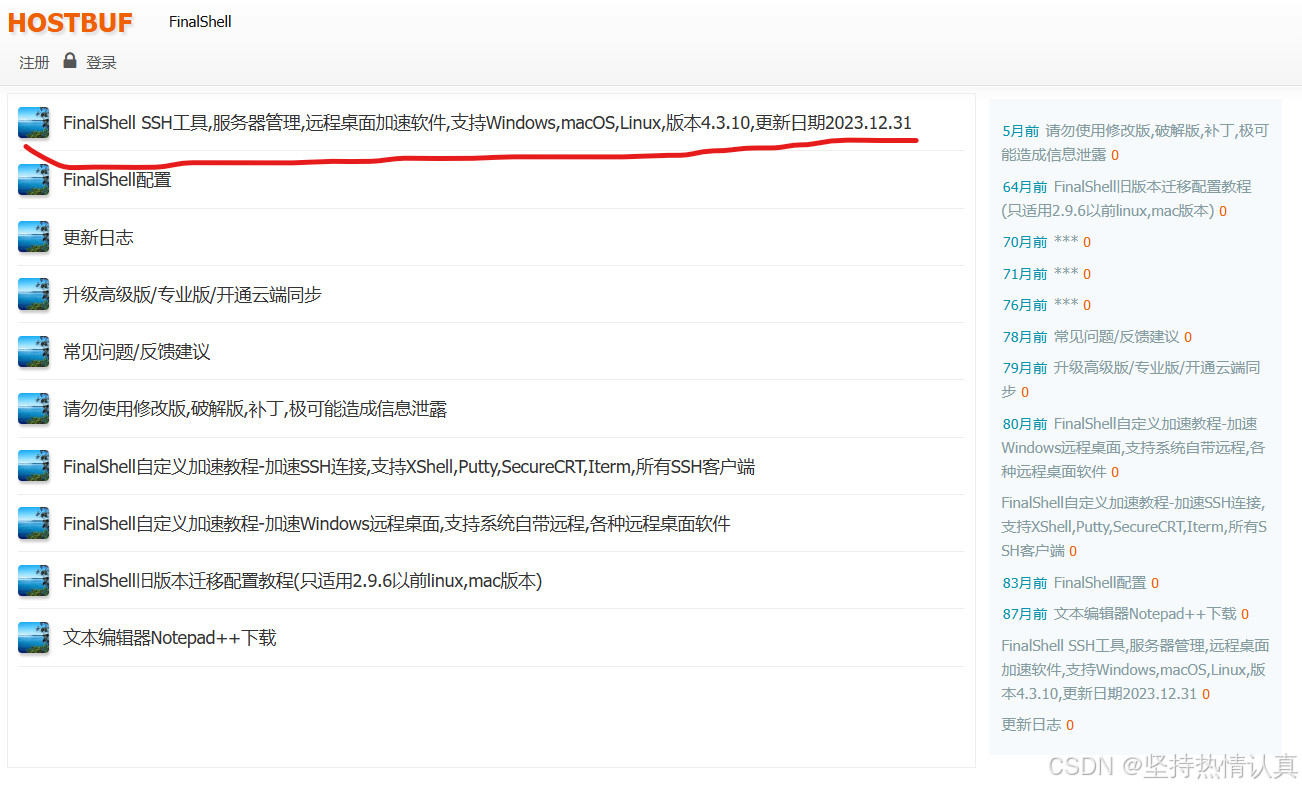Click thumbnail icon beside 常见问题/反馈建议

(34, 352)
